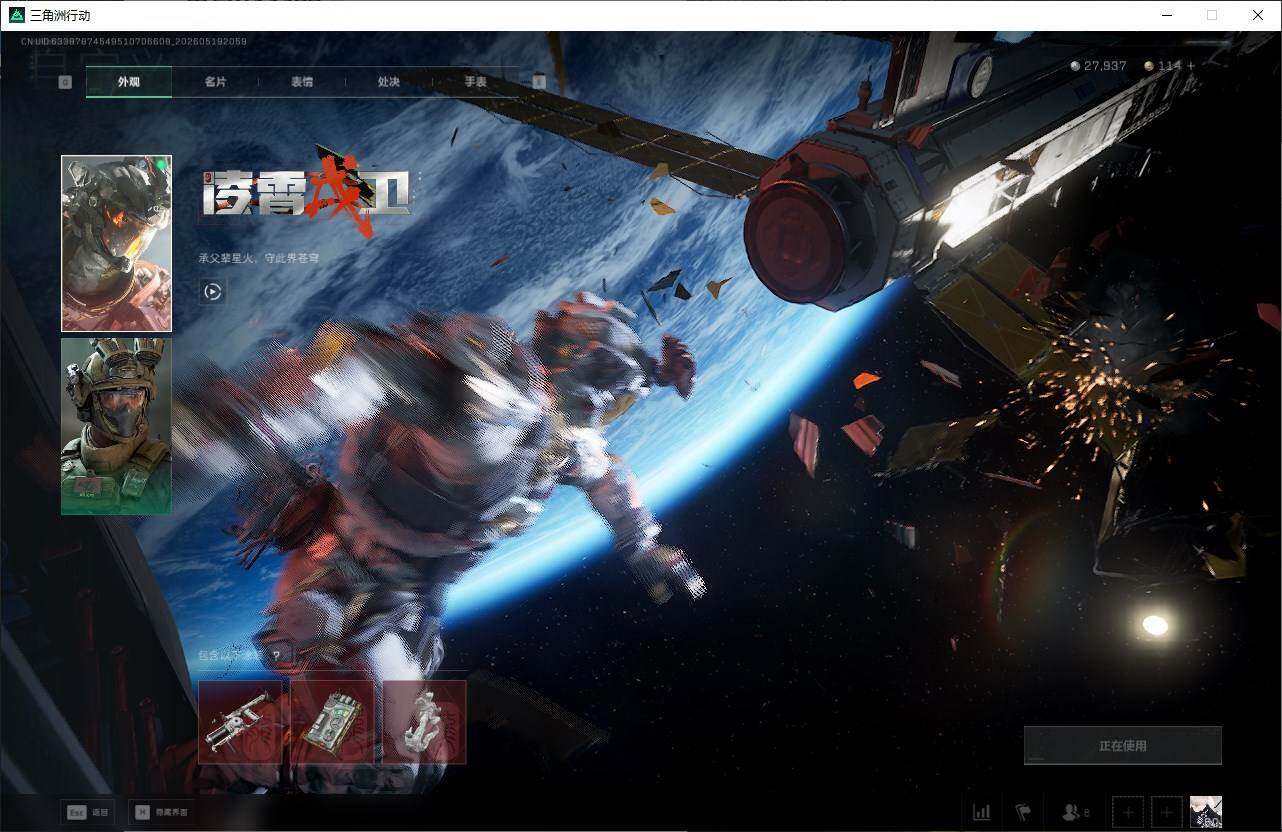Screen dimensions: 1282x832
Task: Open the 手表 tab
Action: [x=475, y=82]
